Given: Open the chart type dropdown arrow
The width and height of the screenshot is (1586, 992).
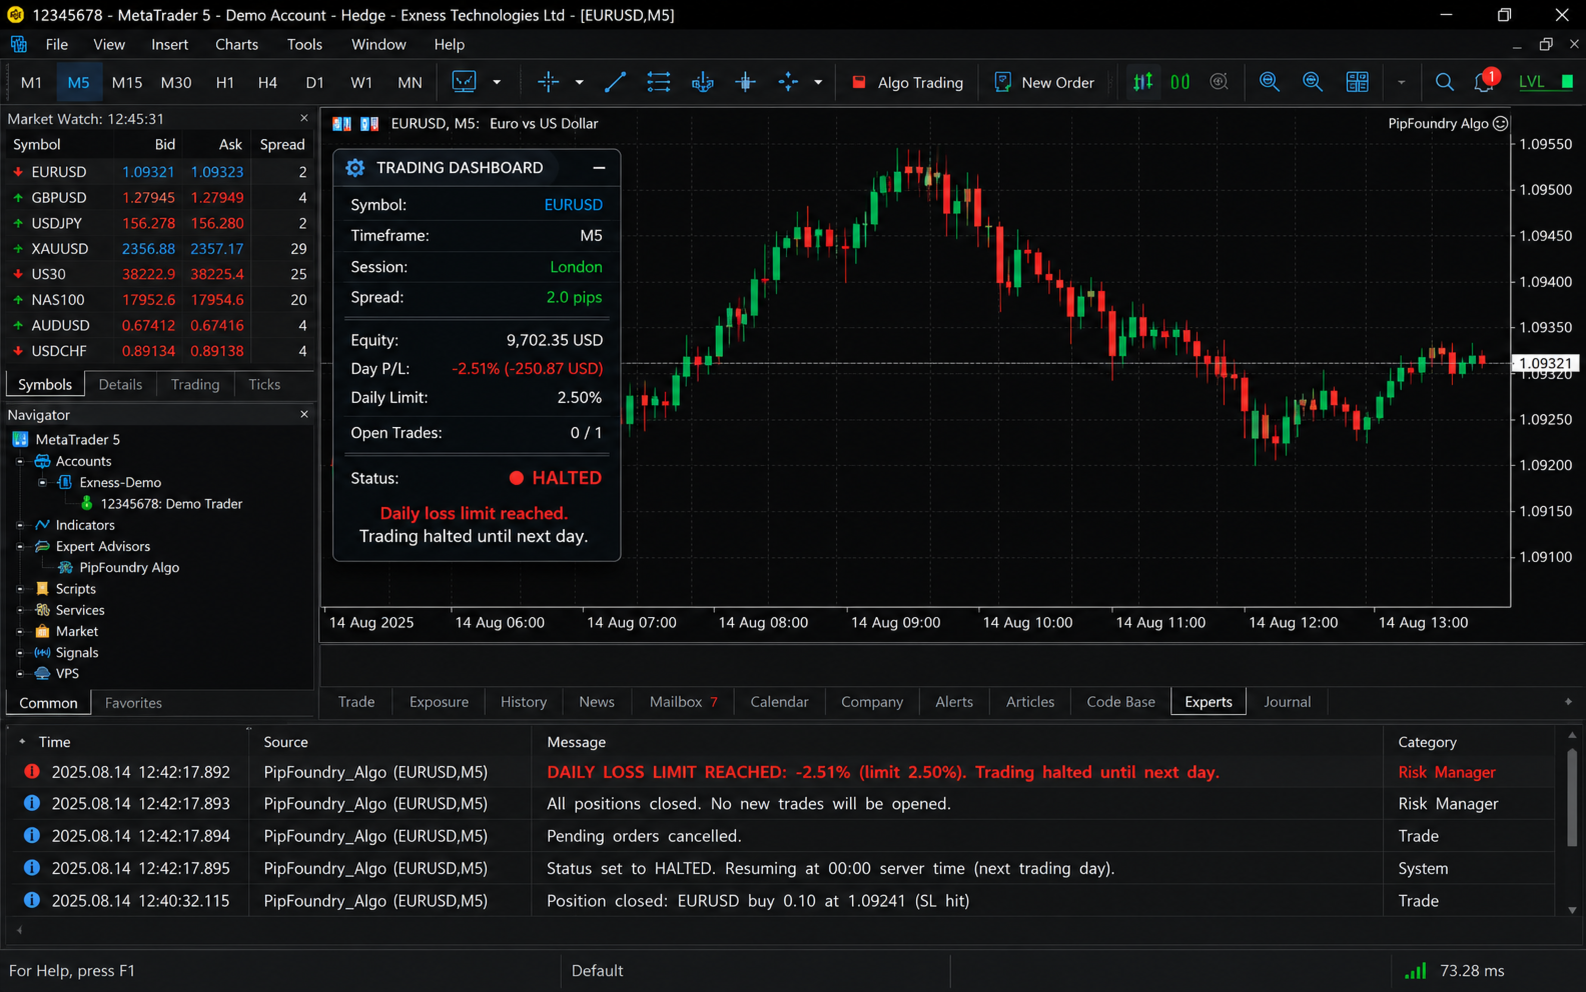Looking at the screenshot, I should (496, 82).
